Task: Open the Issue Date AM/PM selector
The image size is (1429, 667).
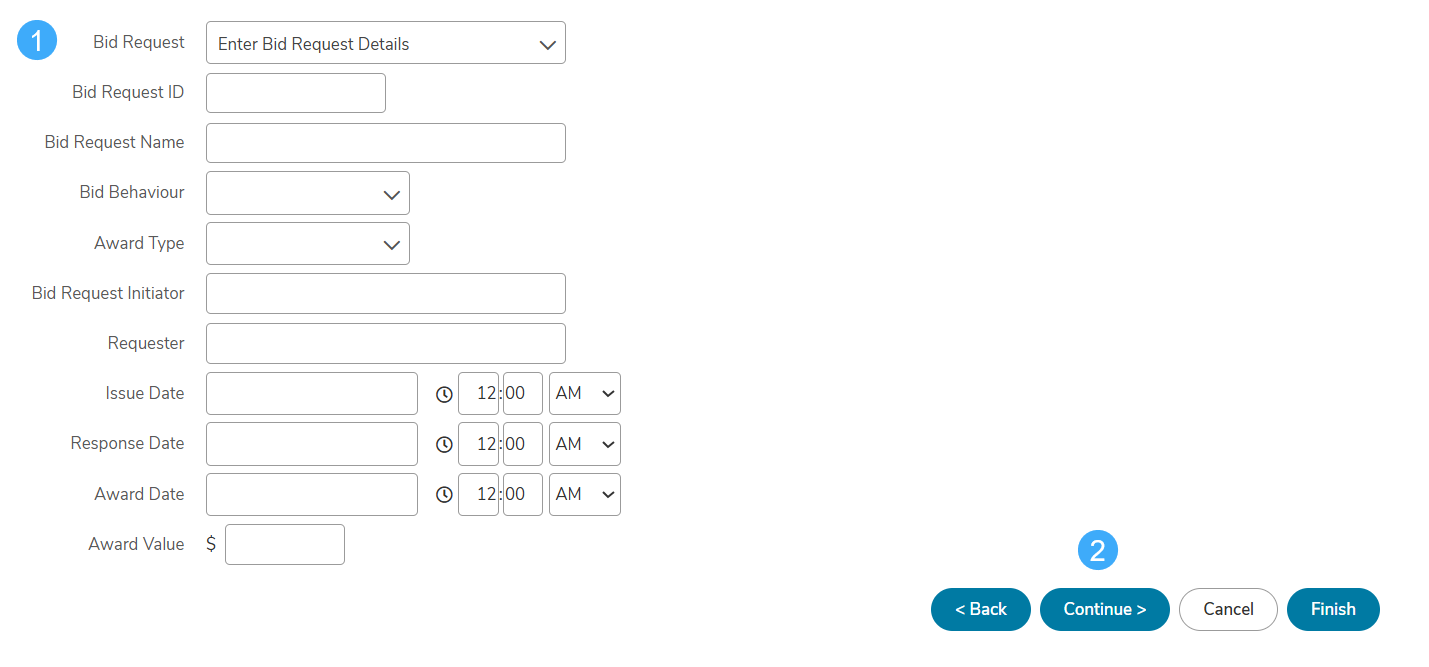Action: (585, 393)
